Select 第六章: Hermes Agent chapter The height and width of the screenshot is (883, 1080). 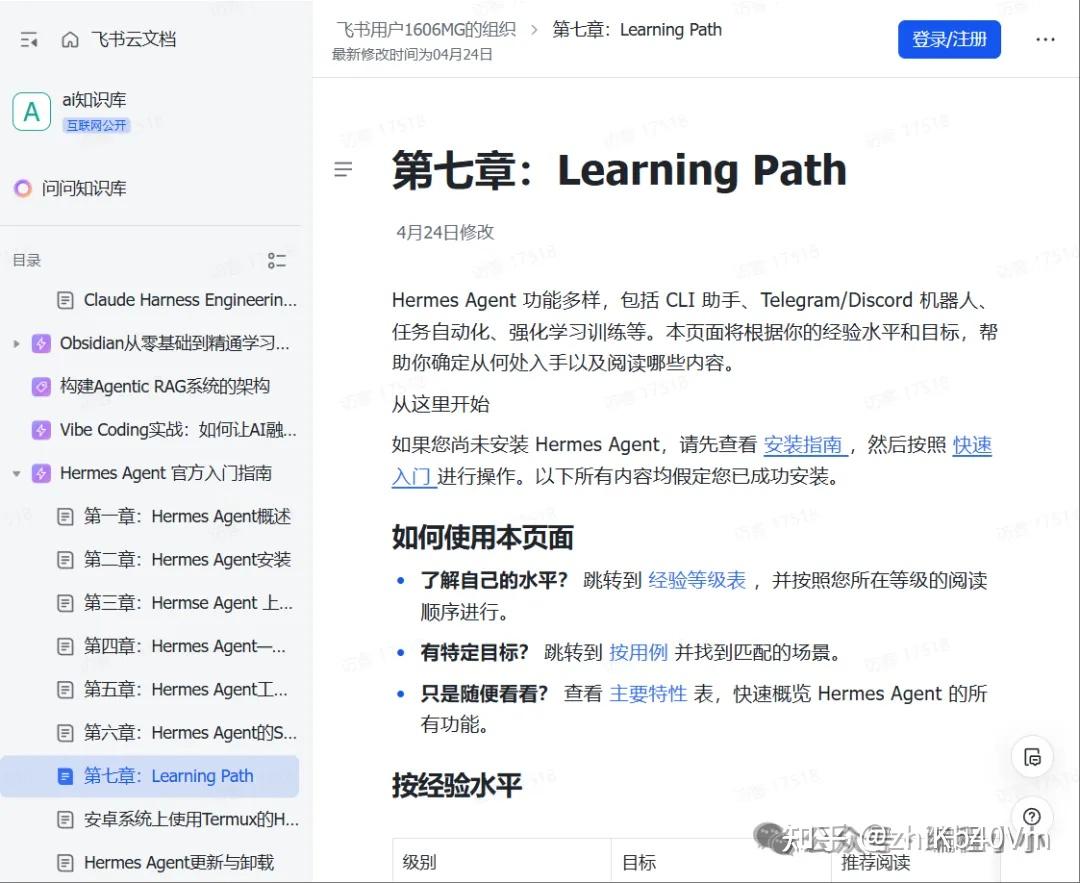pos(190,733)
